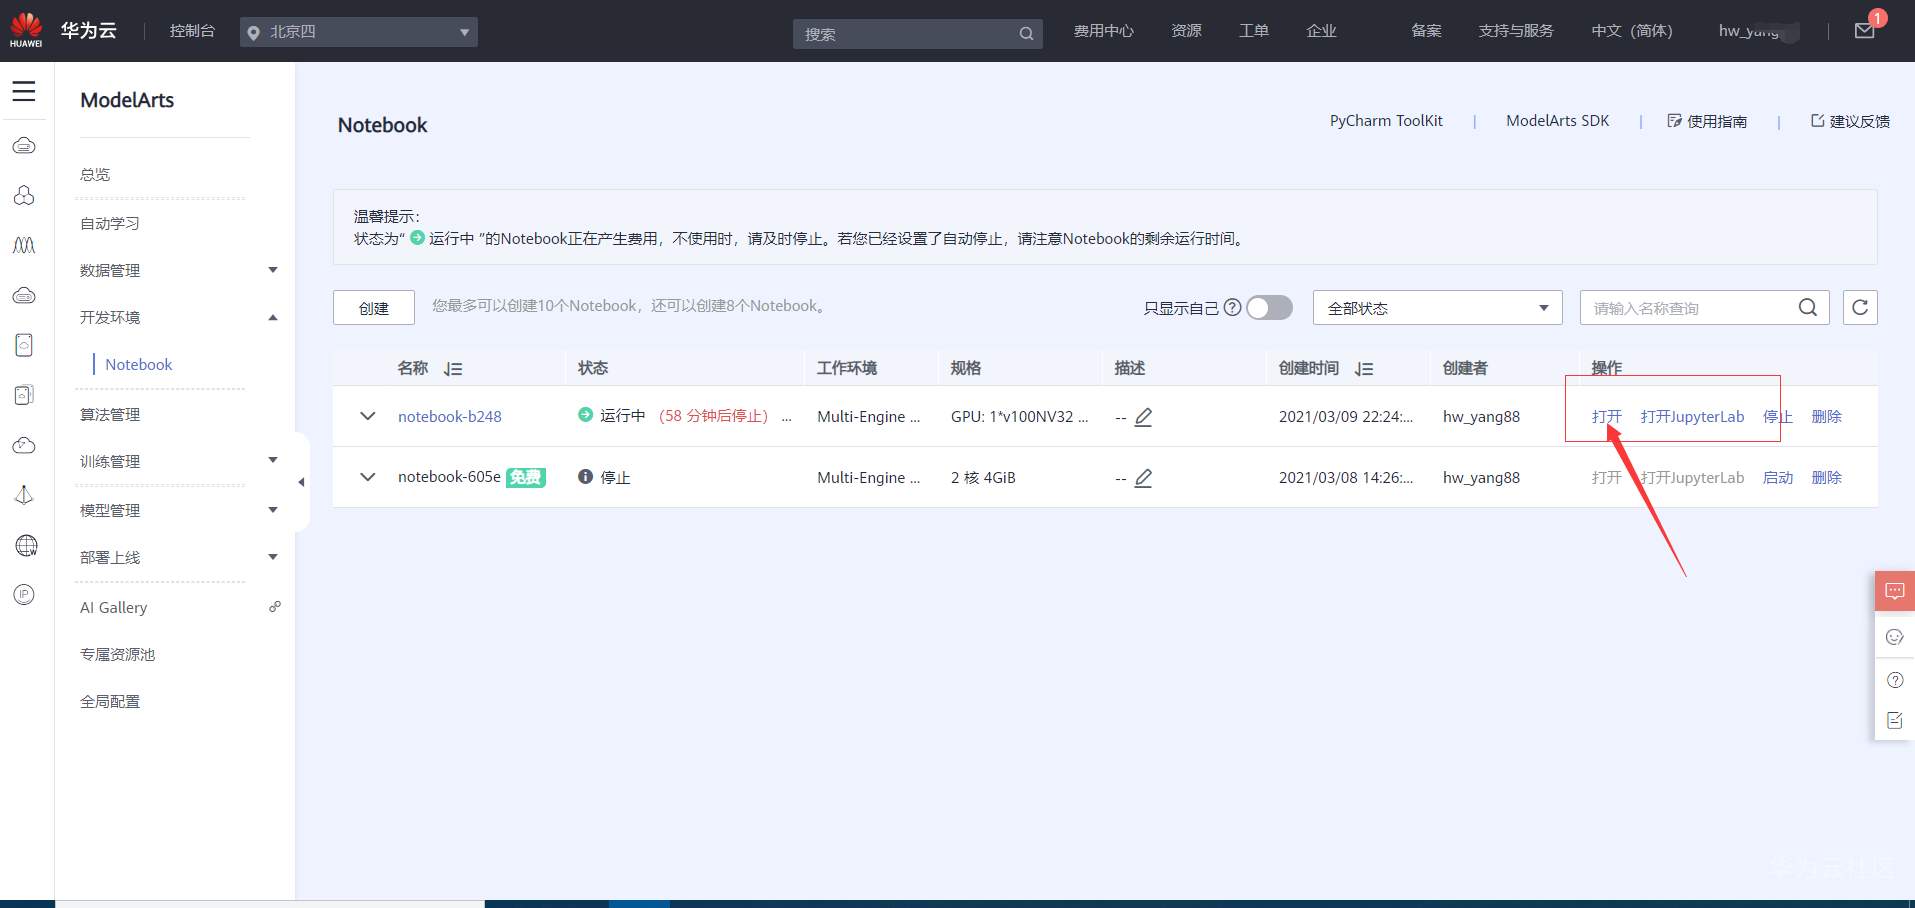Click the sailboat icon in left rail
This screenshot has width=1915, height=908.
pos(25,495)
